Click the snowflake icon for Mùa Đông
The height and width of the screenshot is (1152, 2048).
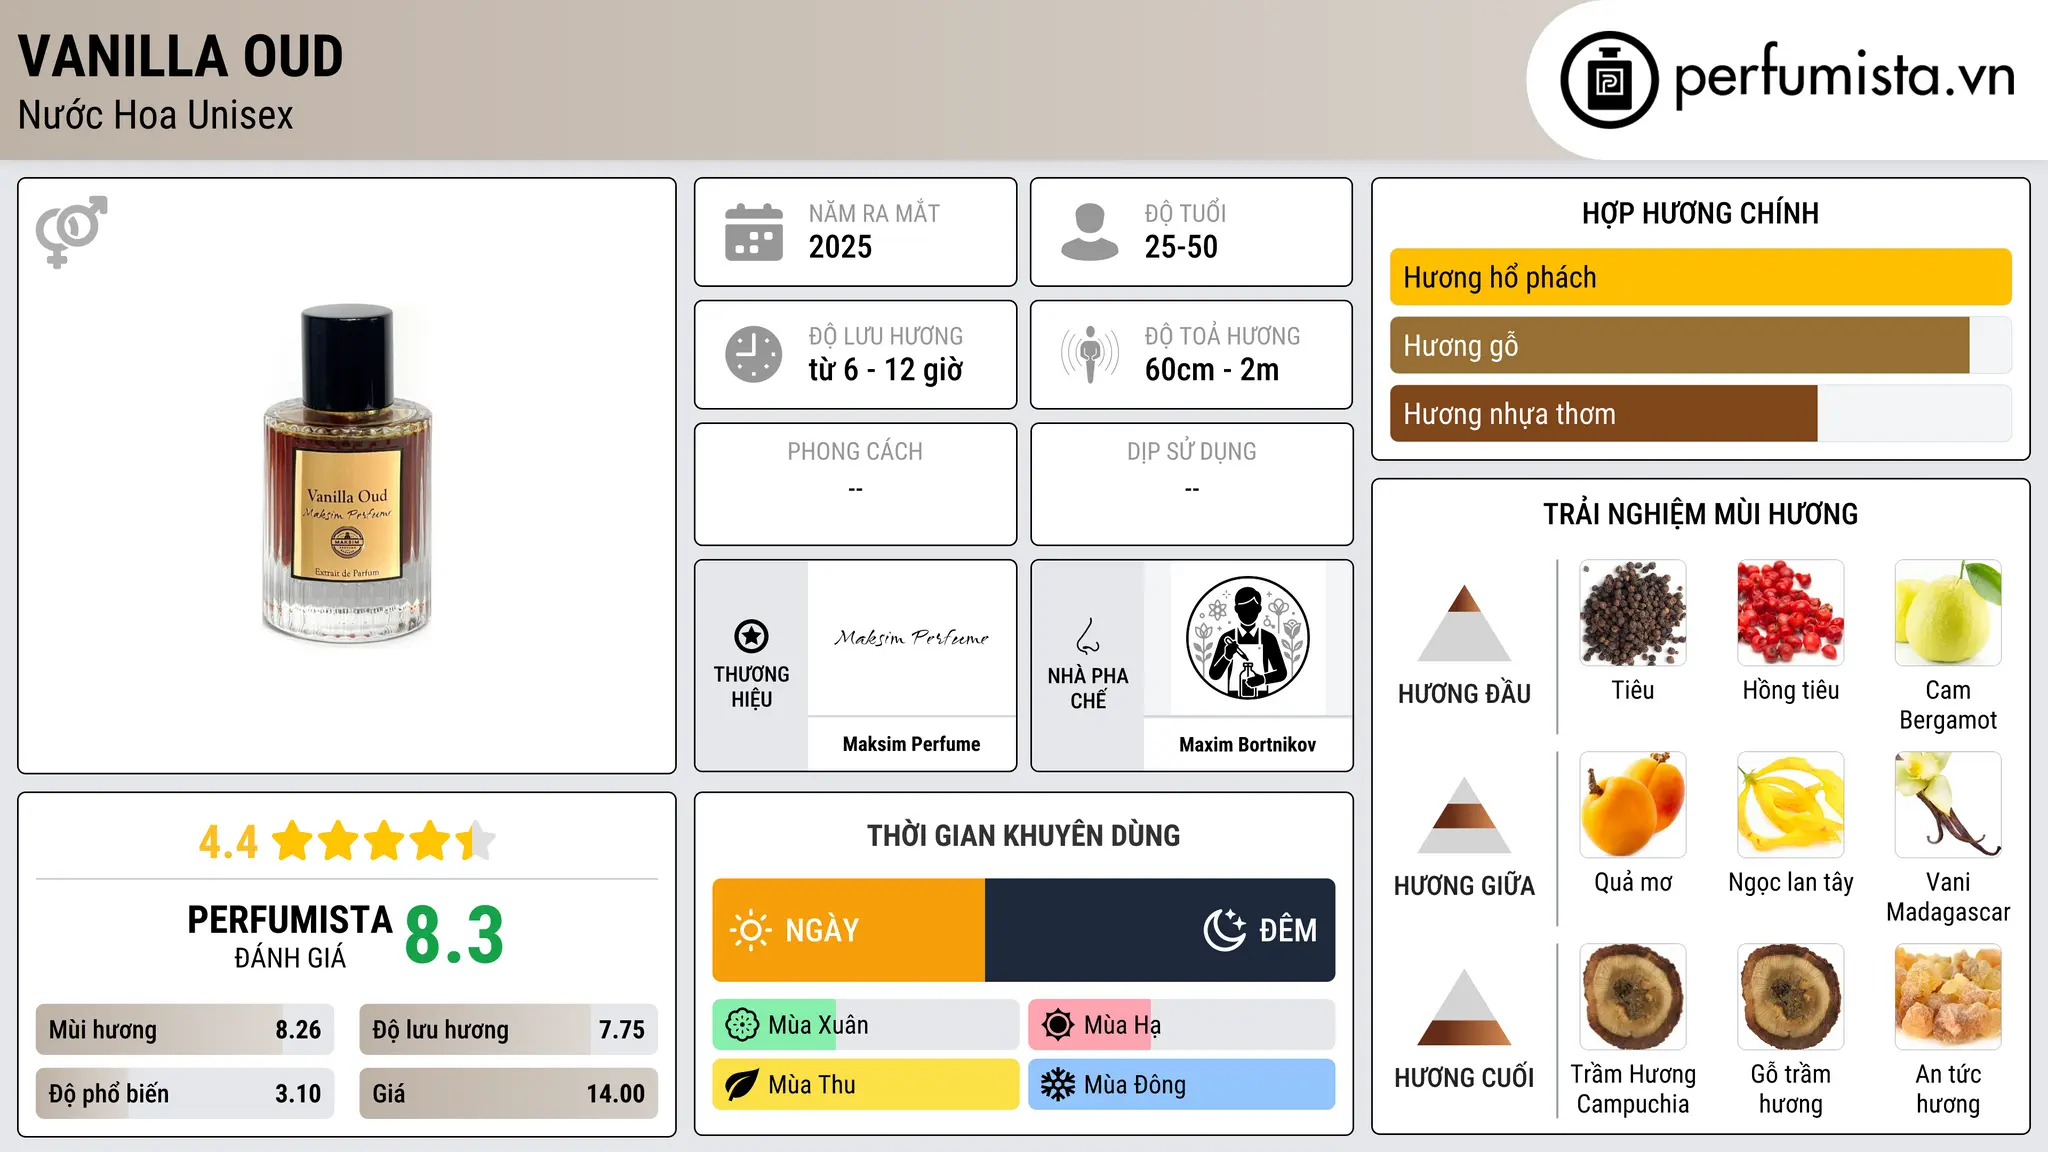coord(1058,1085)
